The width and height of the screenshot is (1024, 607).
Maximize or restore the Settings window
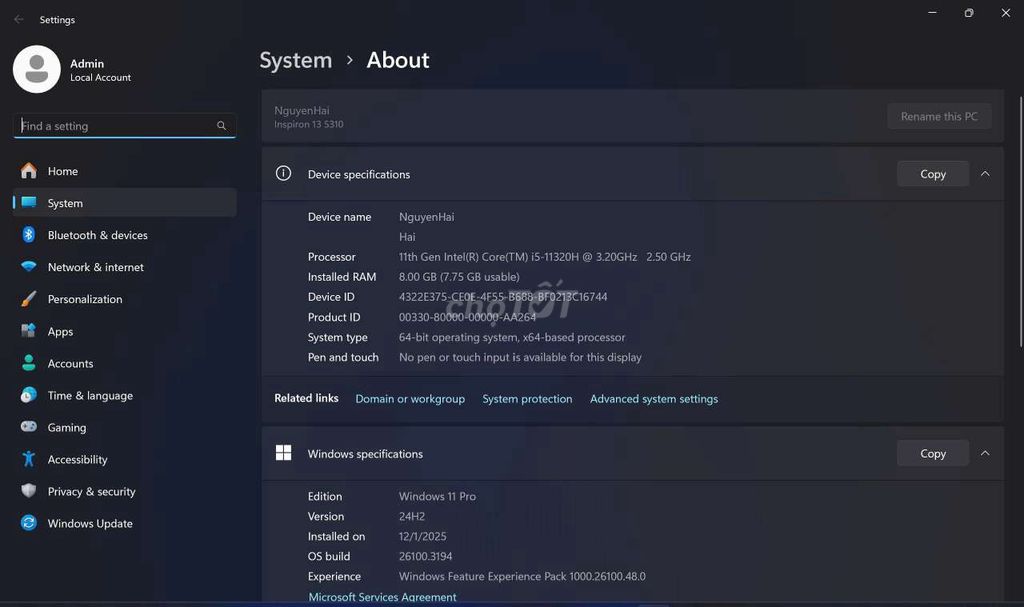[968, 12]
